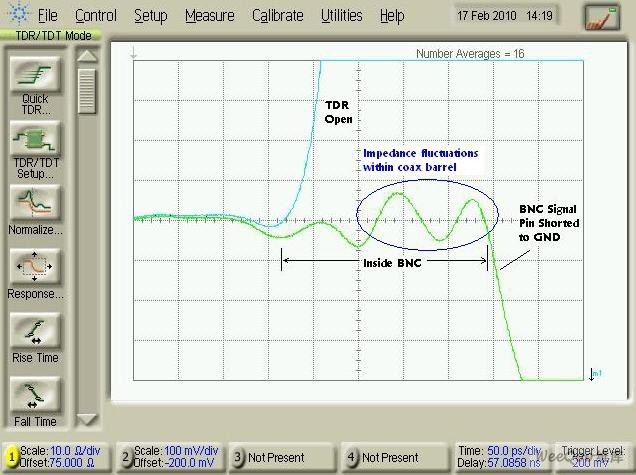
Task: Click the waveform icon in top-right corner
Action: tap(602, 17)
